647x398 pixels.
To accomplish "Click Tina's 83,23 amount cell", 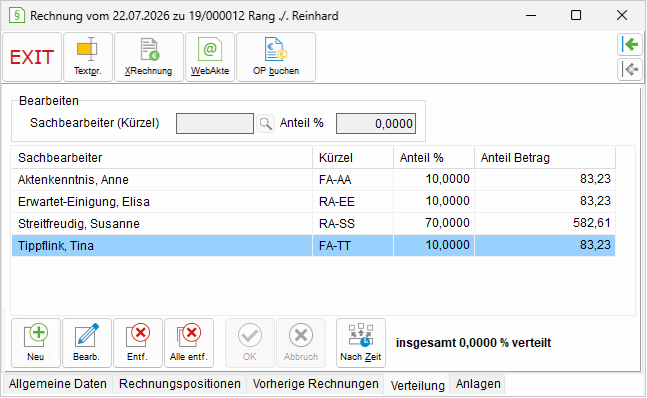I will [x=545, y=245].
